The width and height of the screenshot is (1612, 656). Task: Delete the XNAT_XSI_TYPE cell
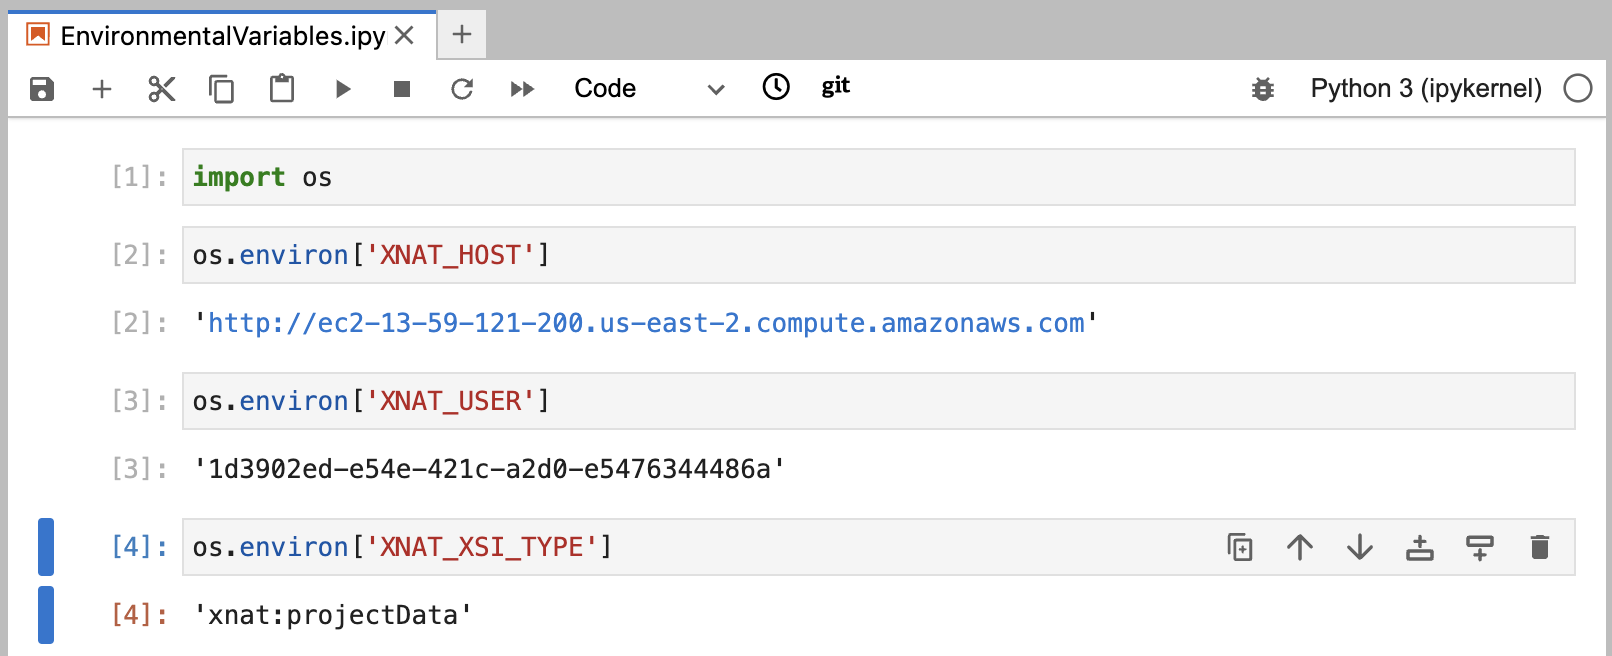pos(1540,547)
